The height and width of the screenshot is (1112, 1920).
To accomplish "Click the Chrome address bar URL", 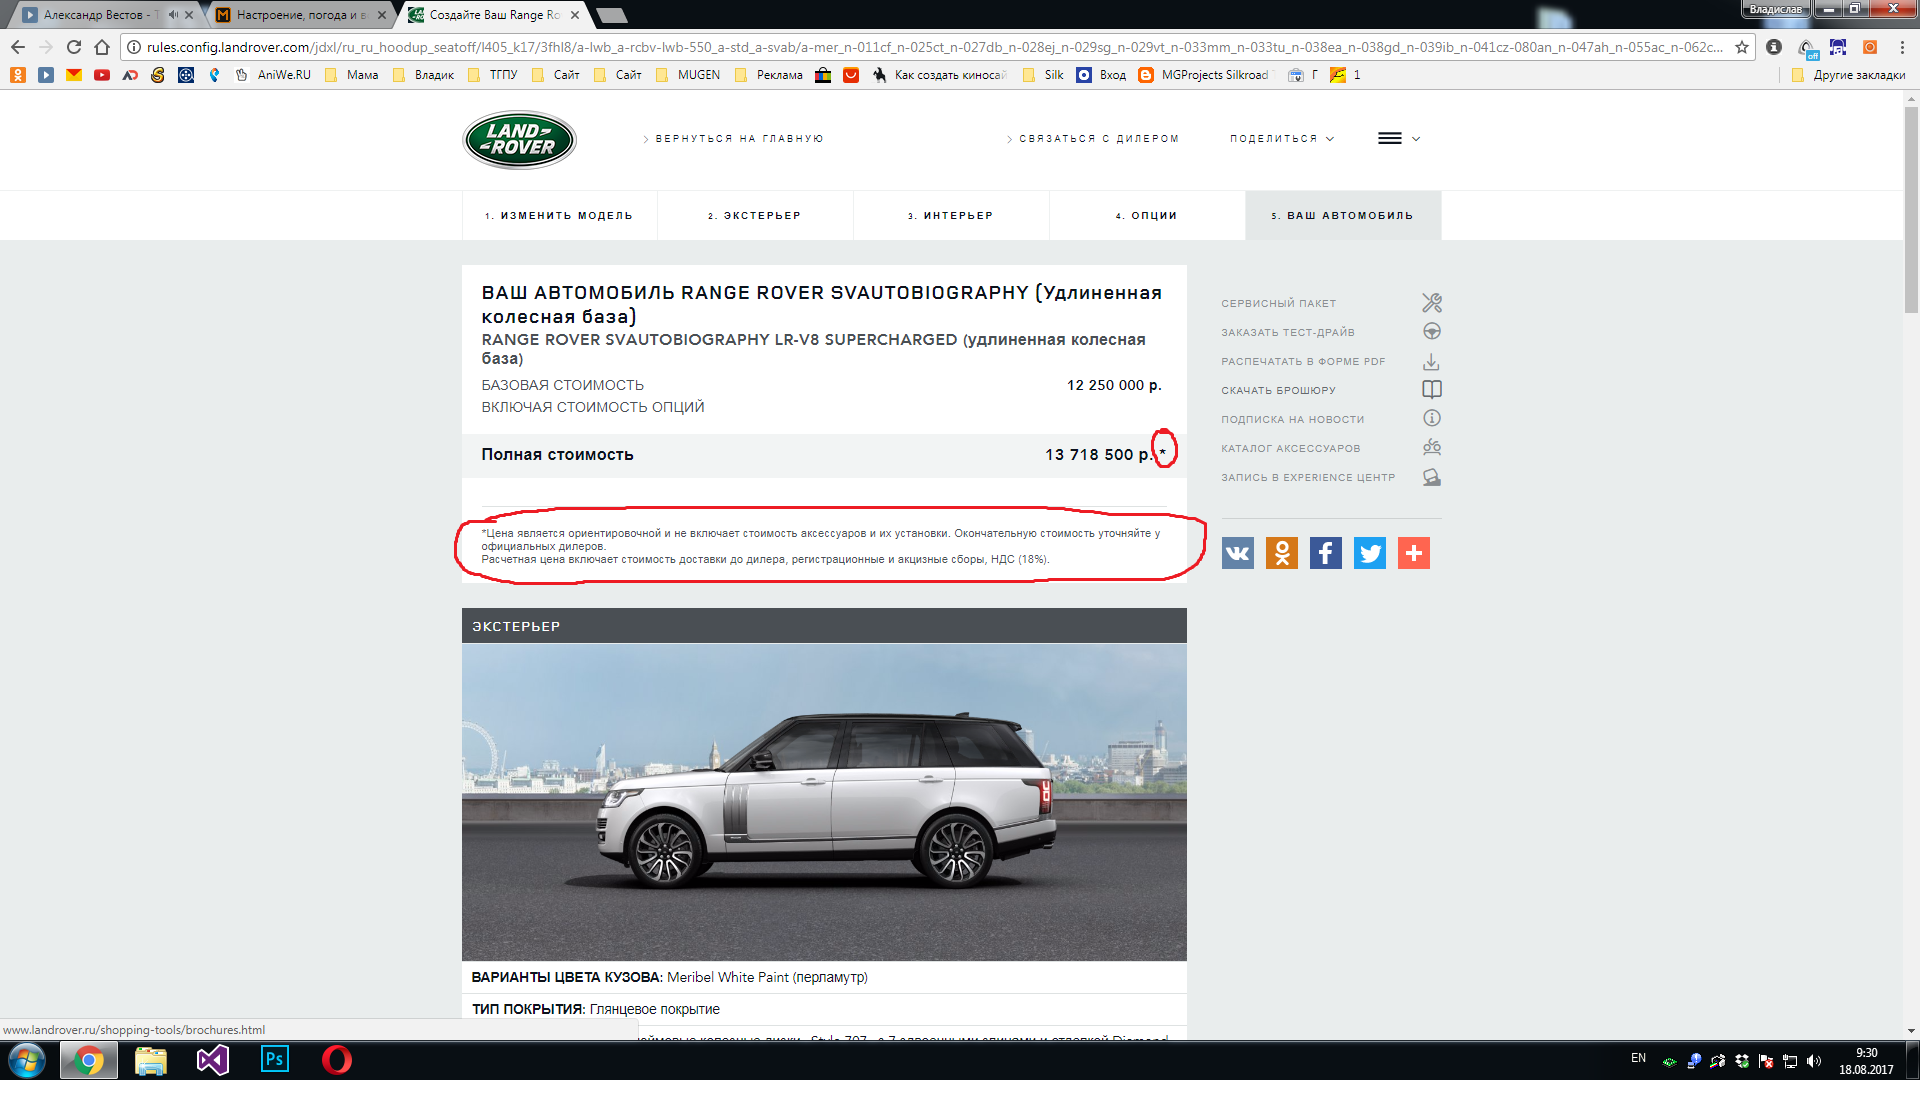I will (x=934, y=47).
